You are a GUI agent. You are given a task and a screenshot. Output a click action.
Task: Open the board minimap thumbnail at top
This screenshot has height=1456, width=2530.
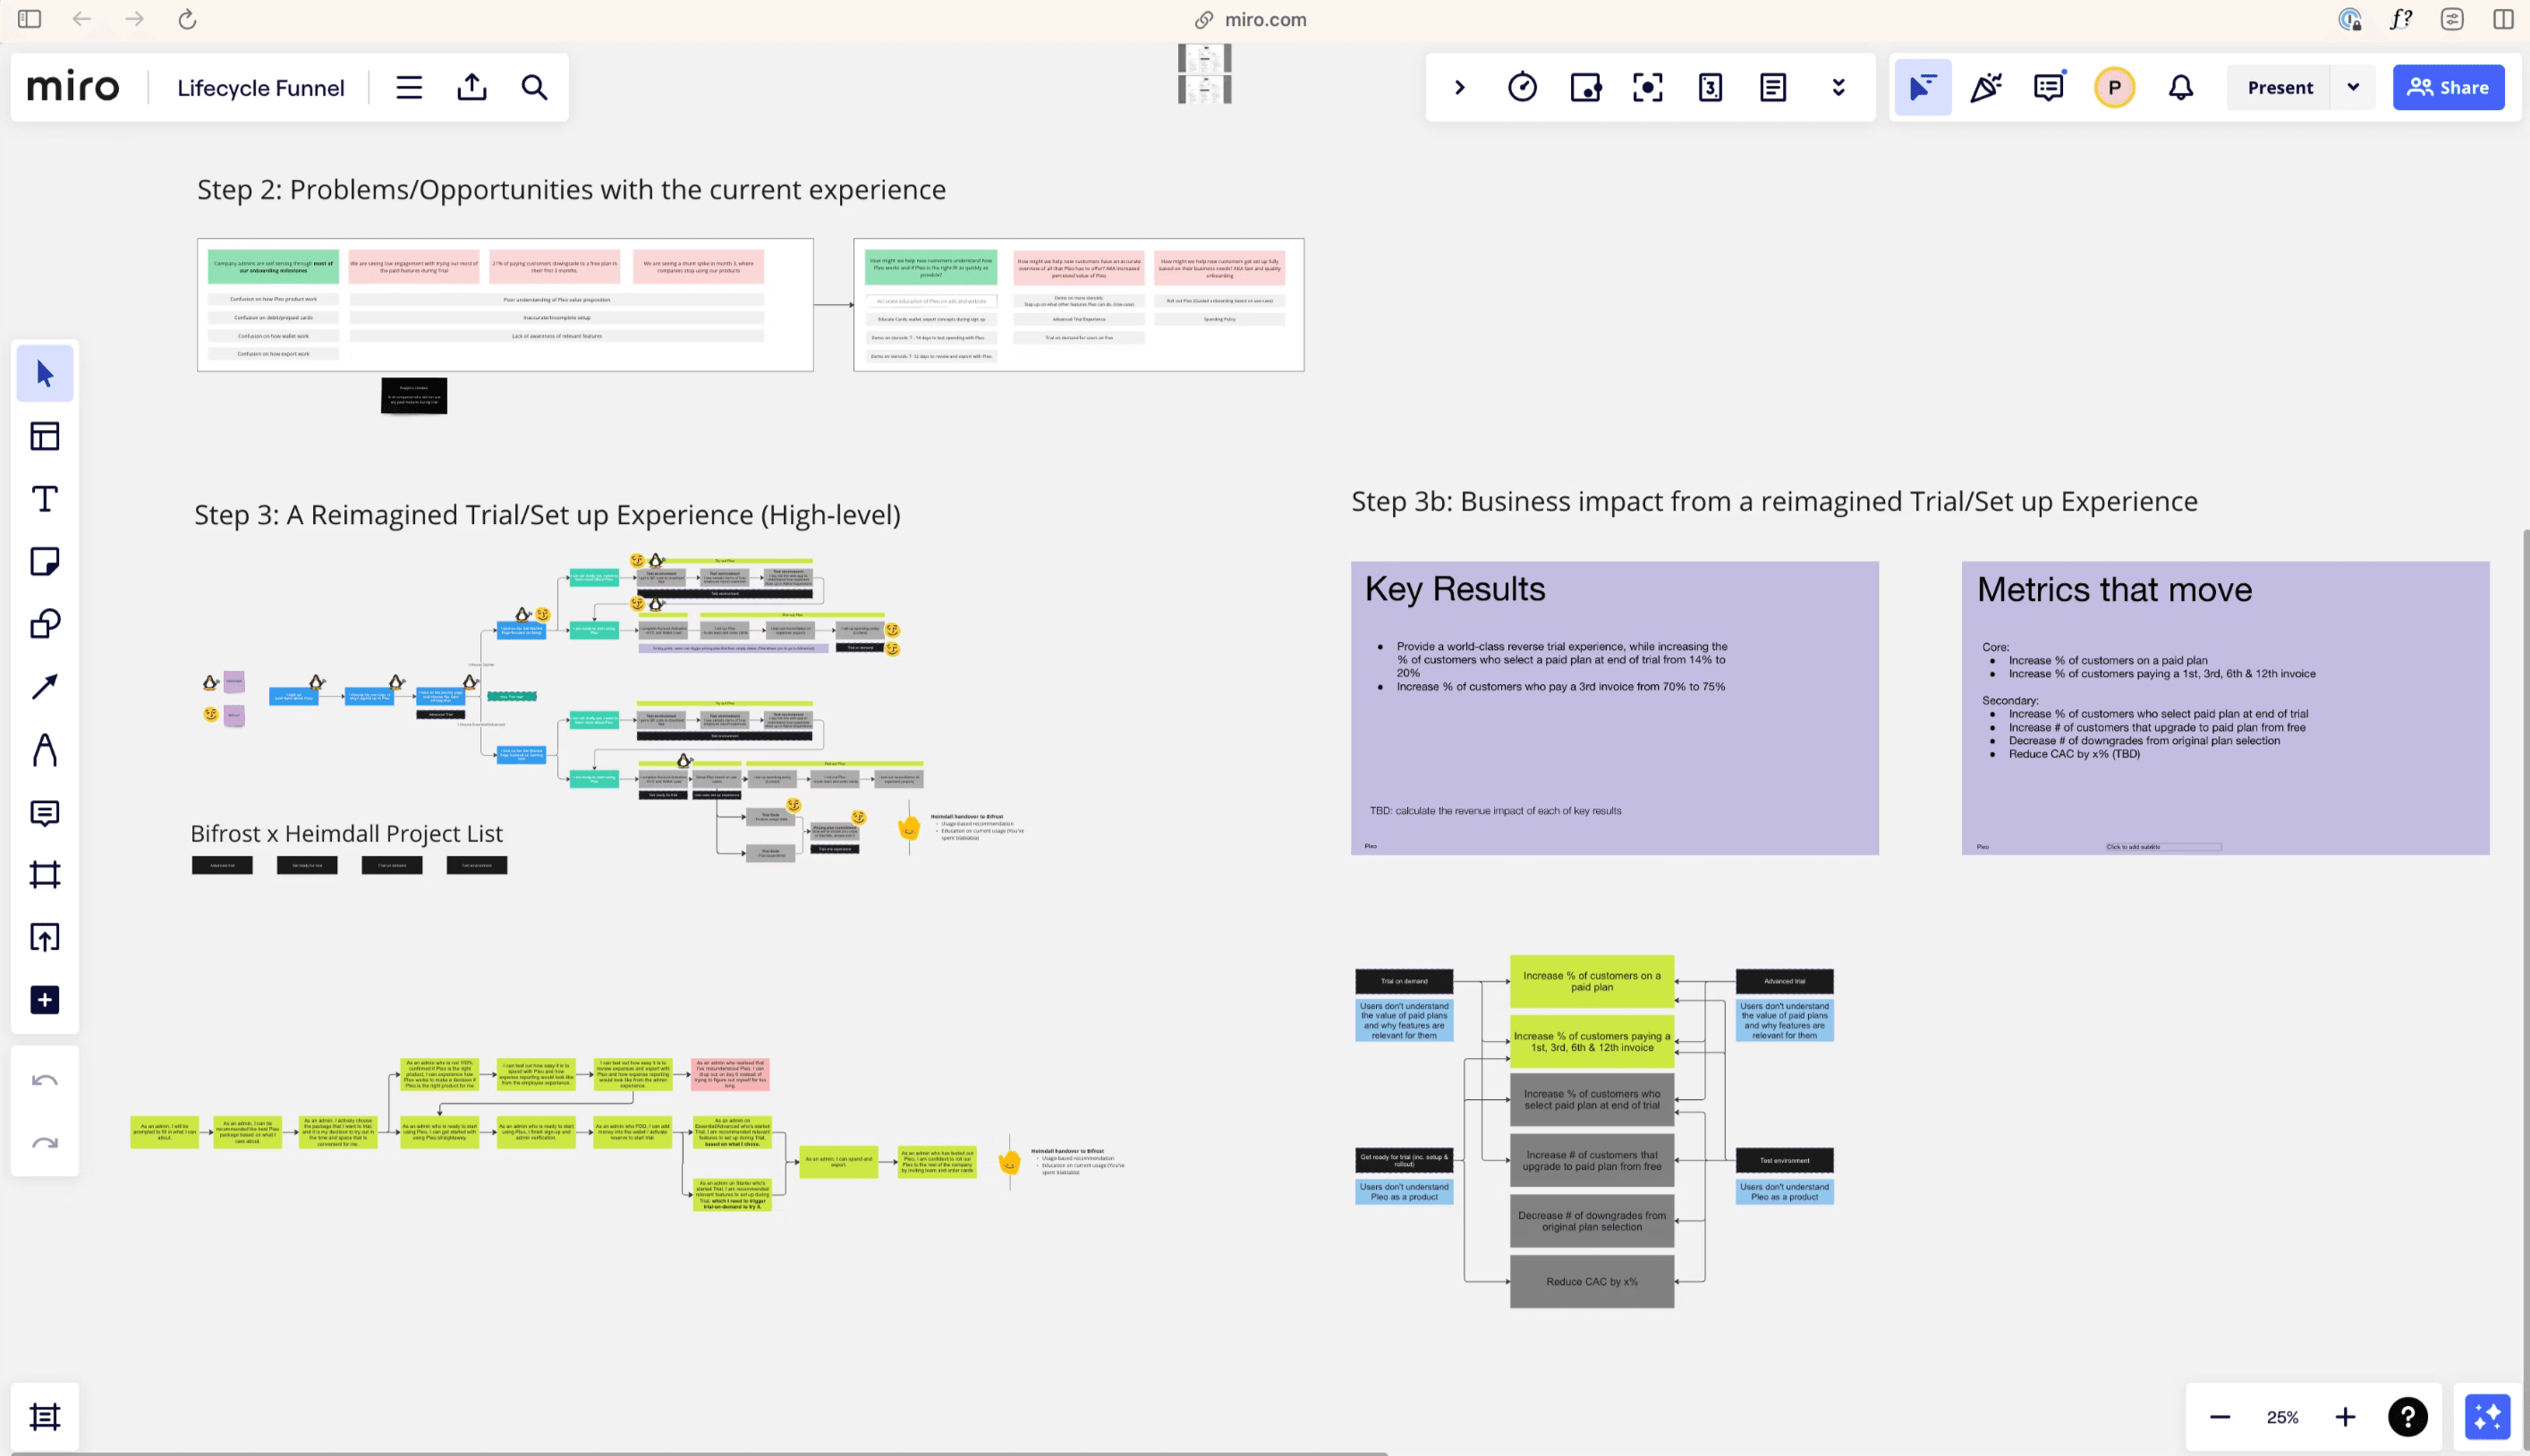click(x=1204, y=74)
